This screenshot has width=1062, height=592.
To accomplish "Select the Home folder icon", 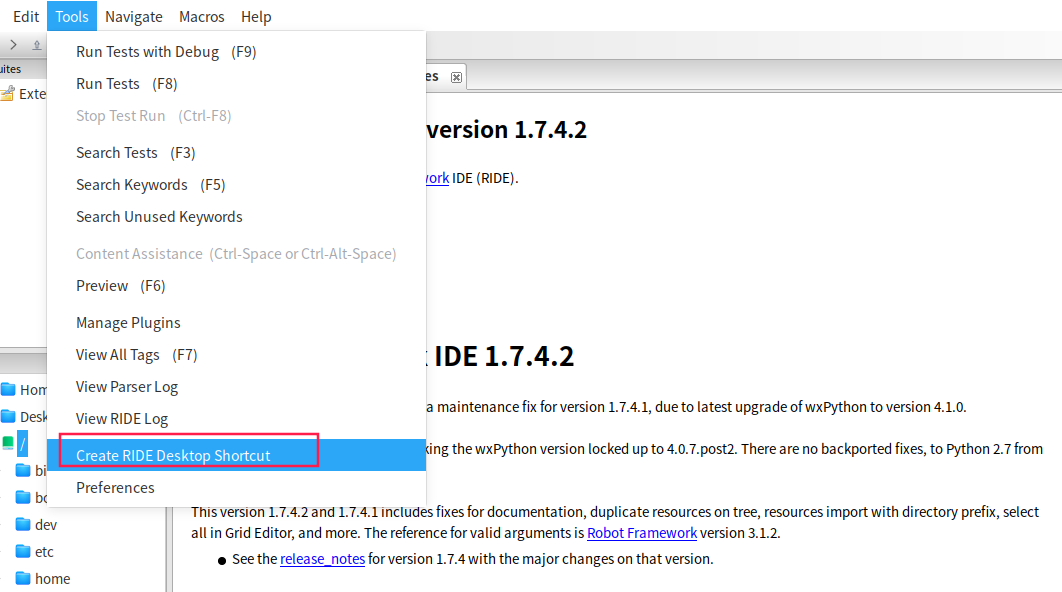I will click(x=8, y=389).
